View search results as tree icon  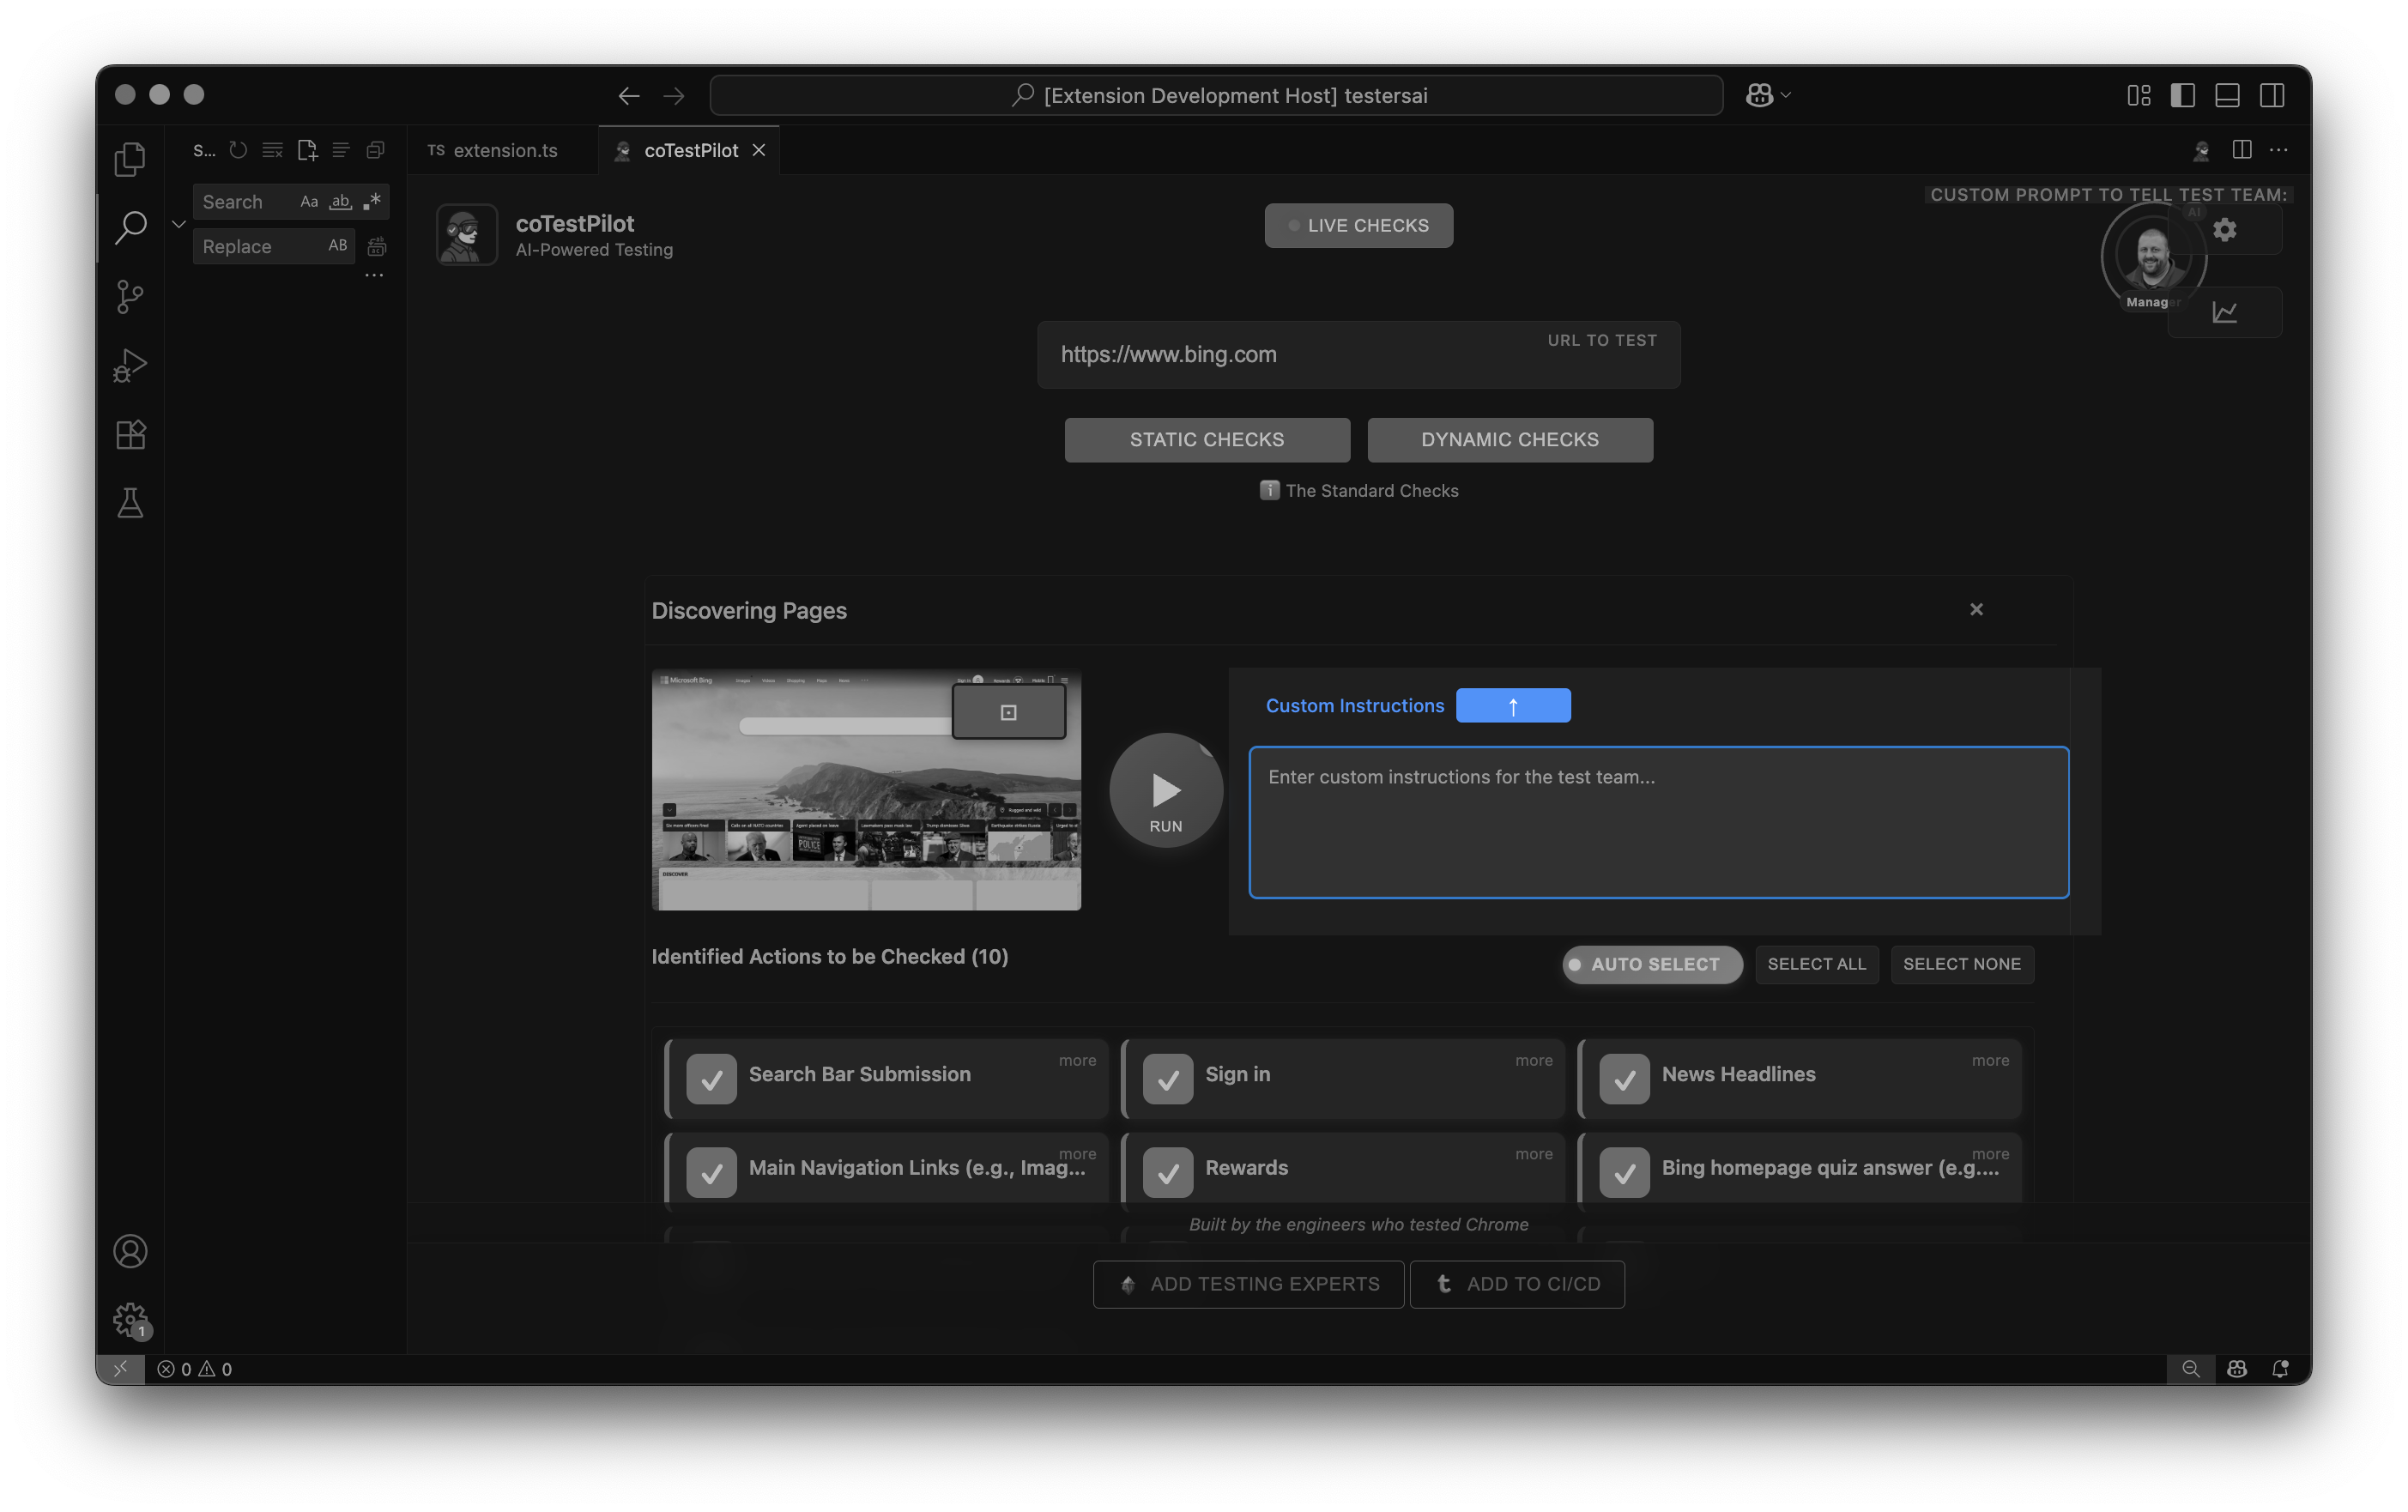pos(341,150)
